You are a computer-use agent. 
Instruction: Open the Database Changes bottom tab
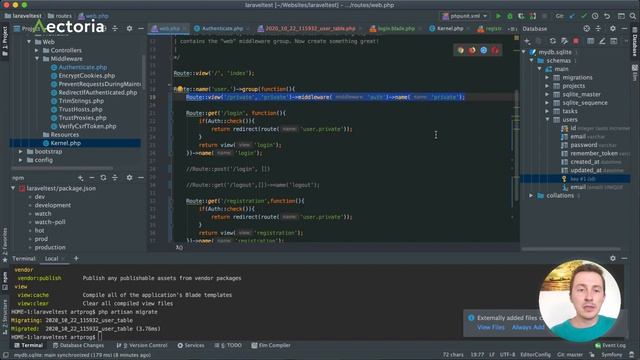click(x=78, y=345)
